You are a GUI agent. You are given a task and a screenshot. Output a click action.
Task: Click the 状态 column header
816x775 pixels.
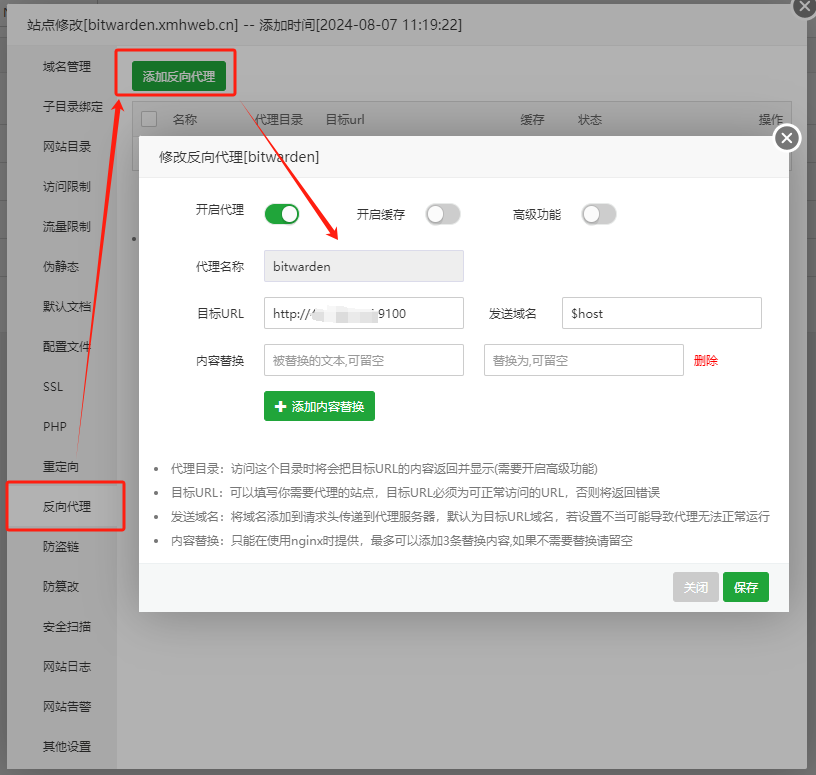[590, 120]
